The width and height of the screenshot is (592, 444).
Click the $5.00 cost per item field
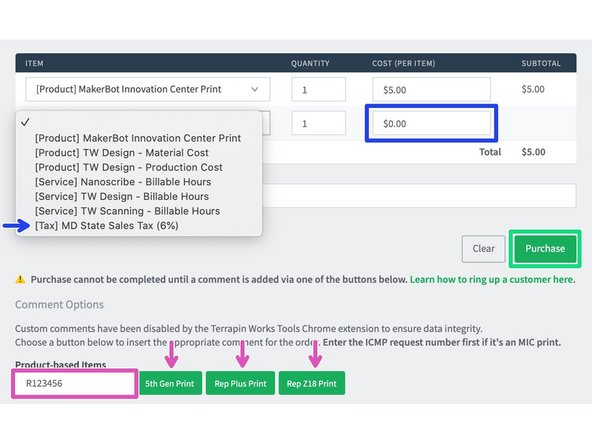point(432,89)
